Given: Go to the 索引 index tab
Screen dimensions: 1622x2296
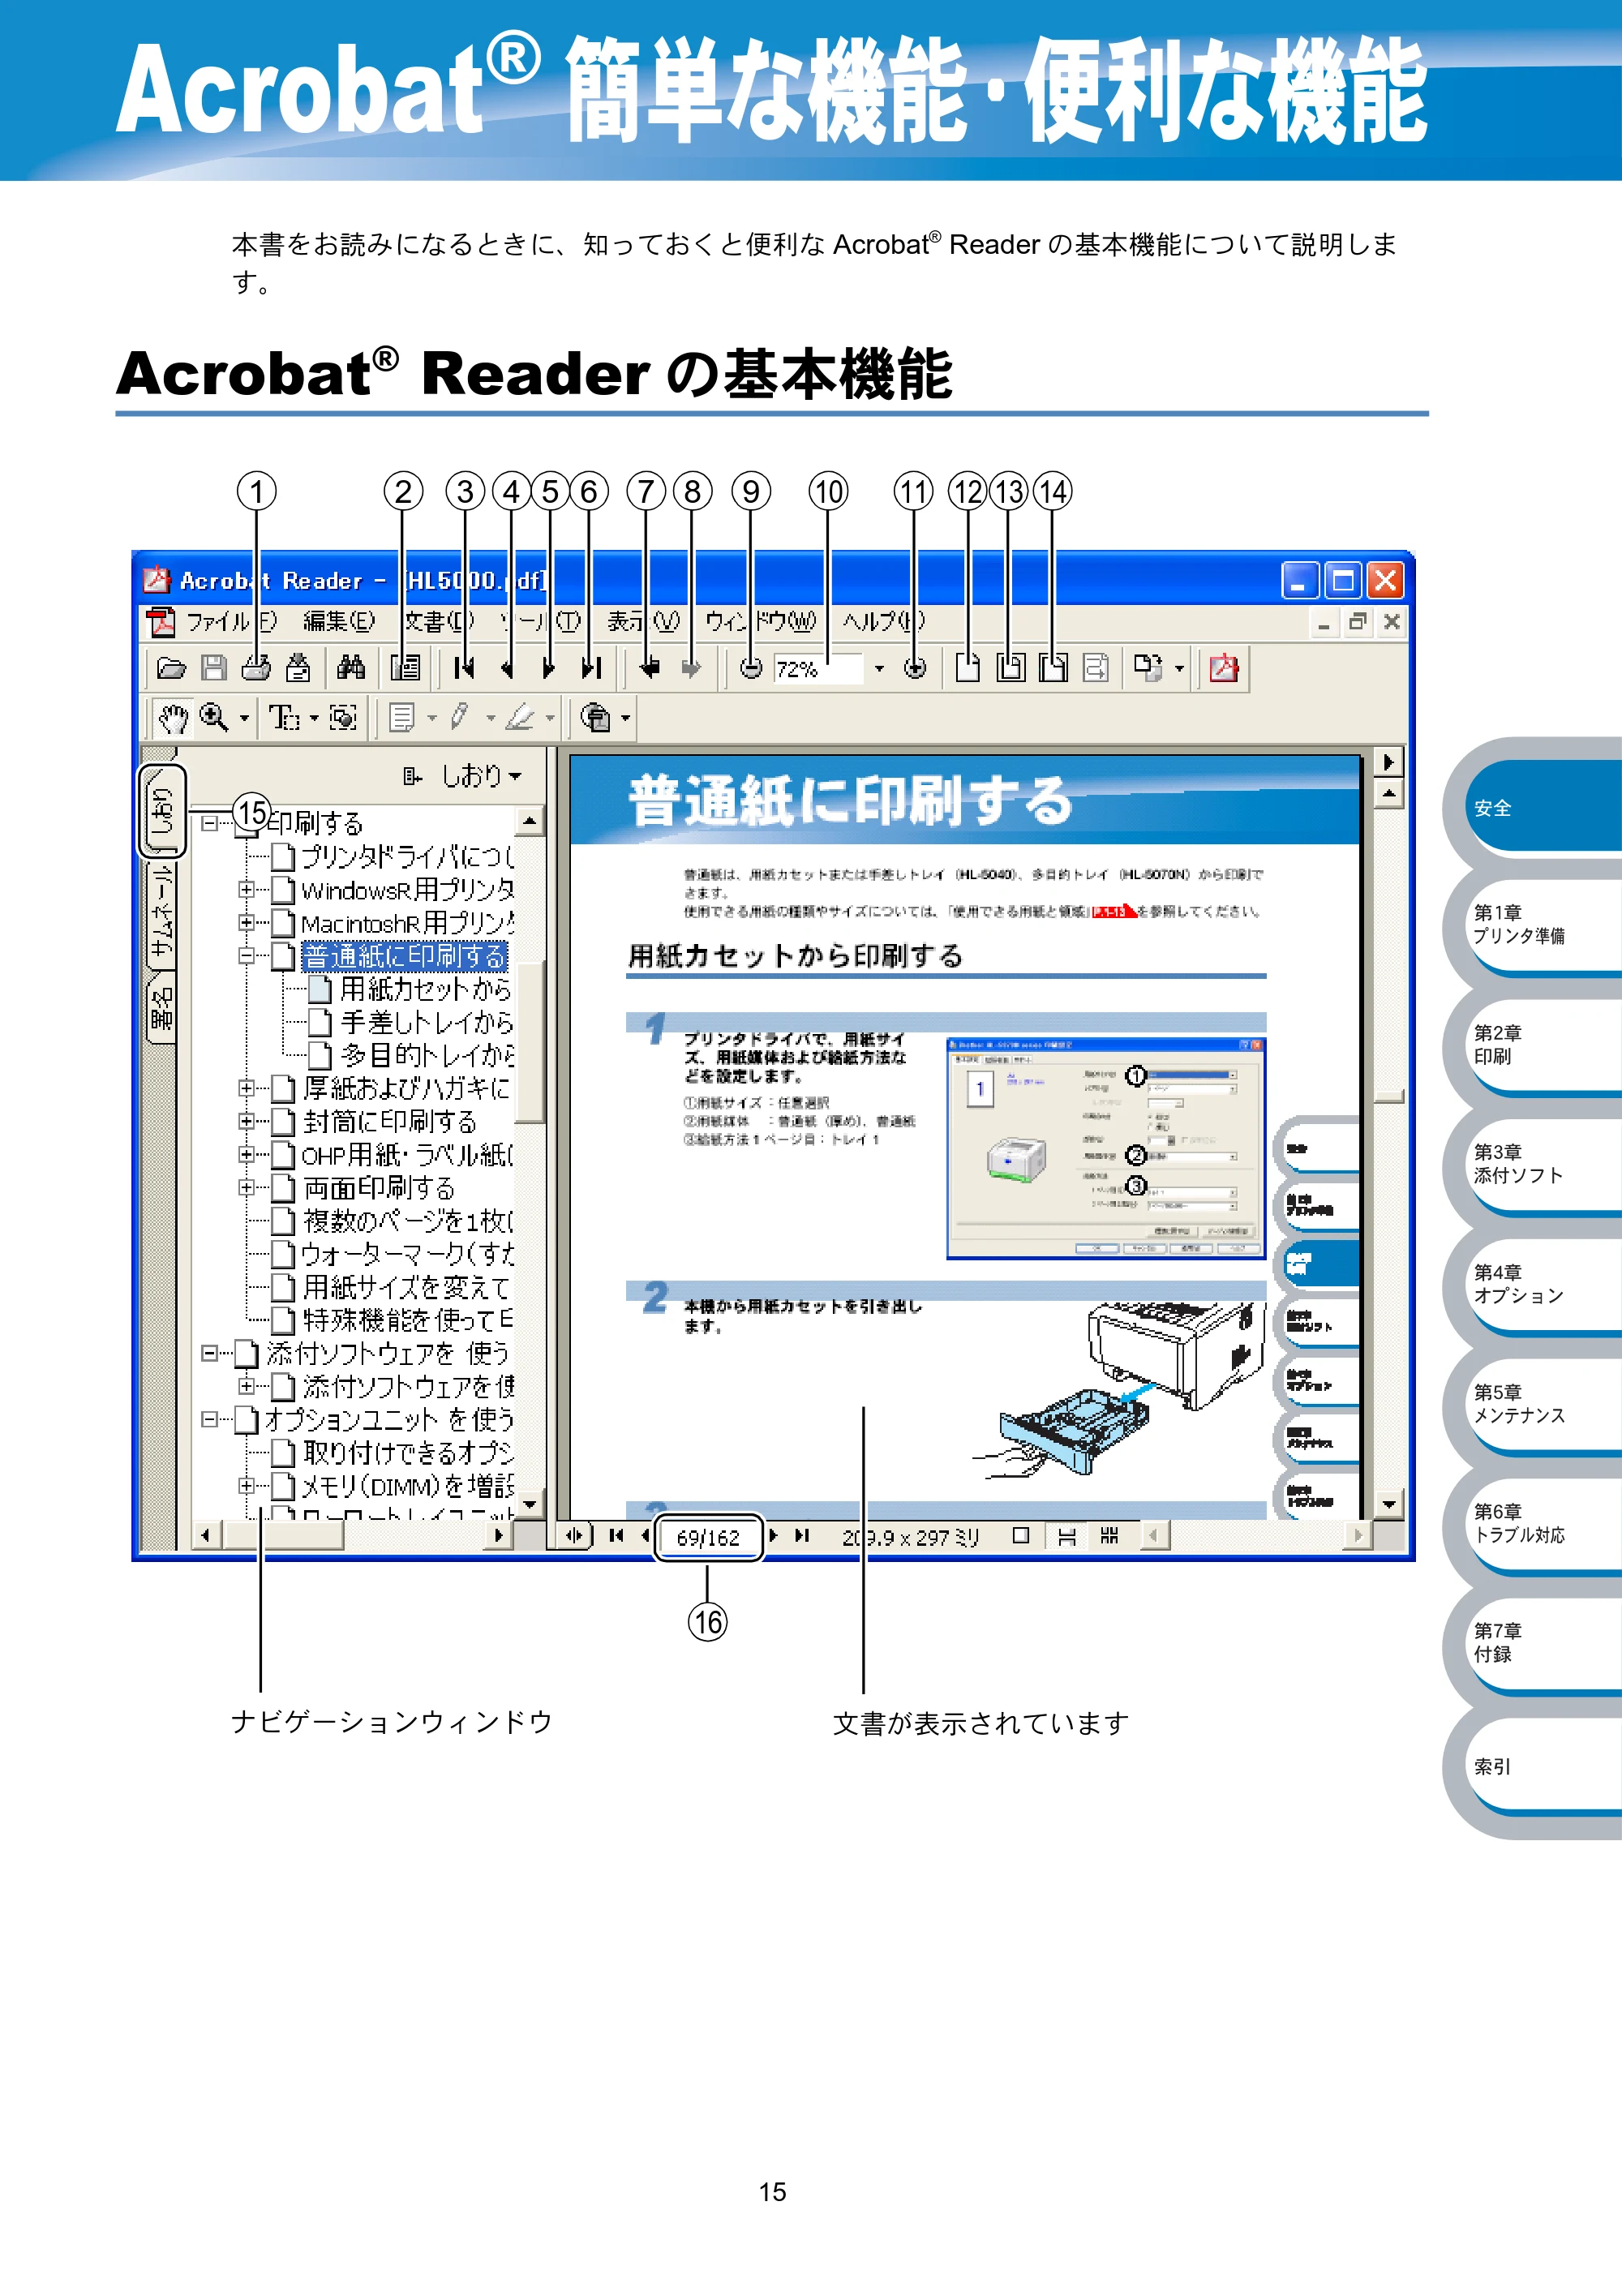Looking at the screenshot, I should coord(1544,1766).
